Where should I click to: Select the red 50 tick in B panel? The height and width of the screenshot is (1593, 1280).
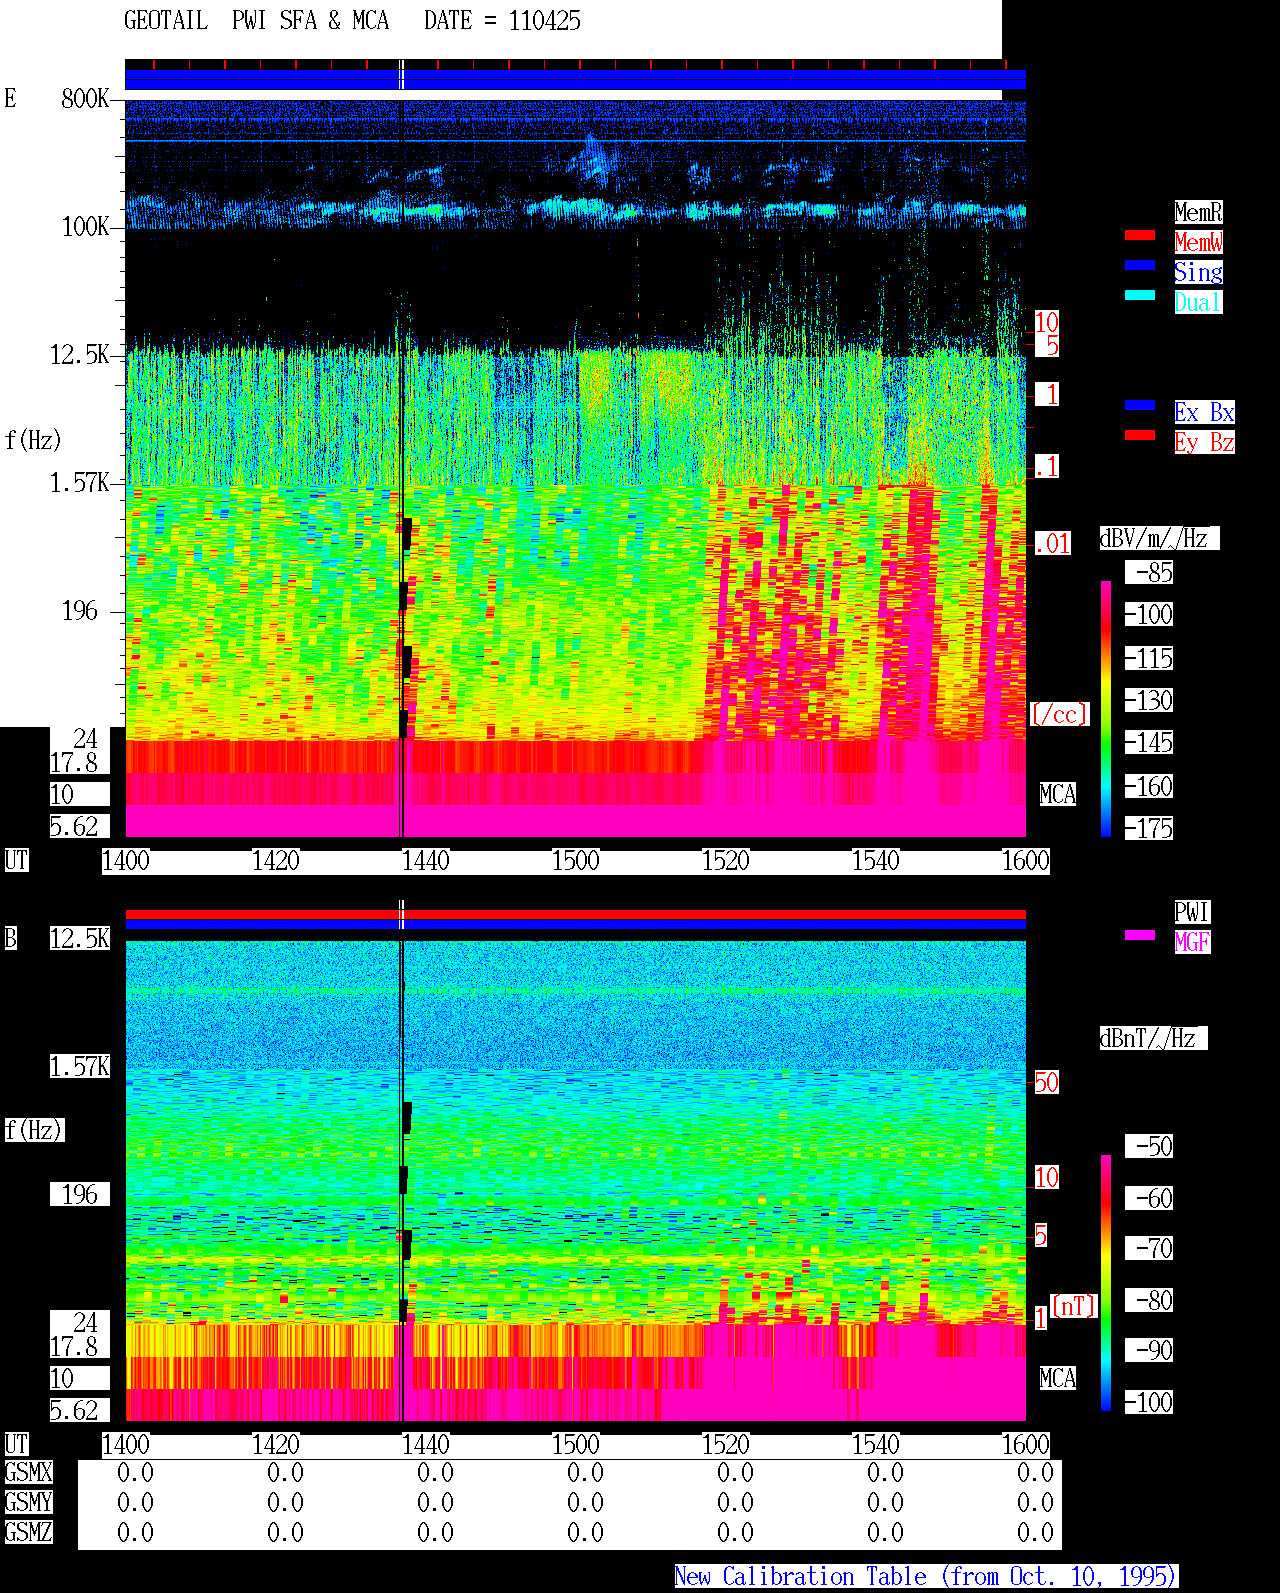(1046, 1082)
